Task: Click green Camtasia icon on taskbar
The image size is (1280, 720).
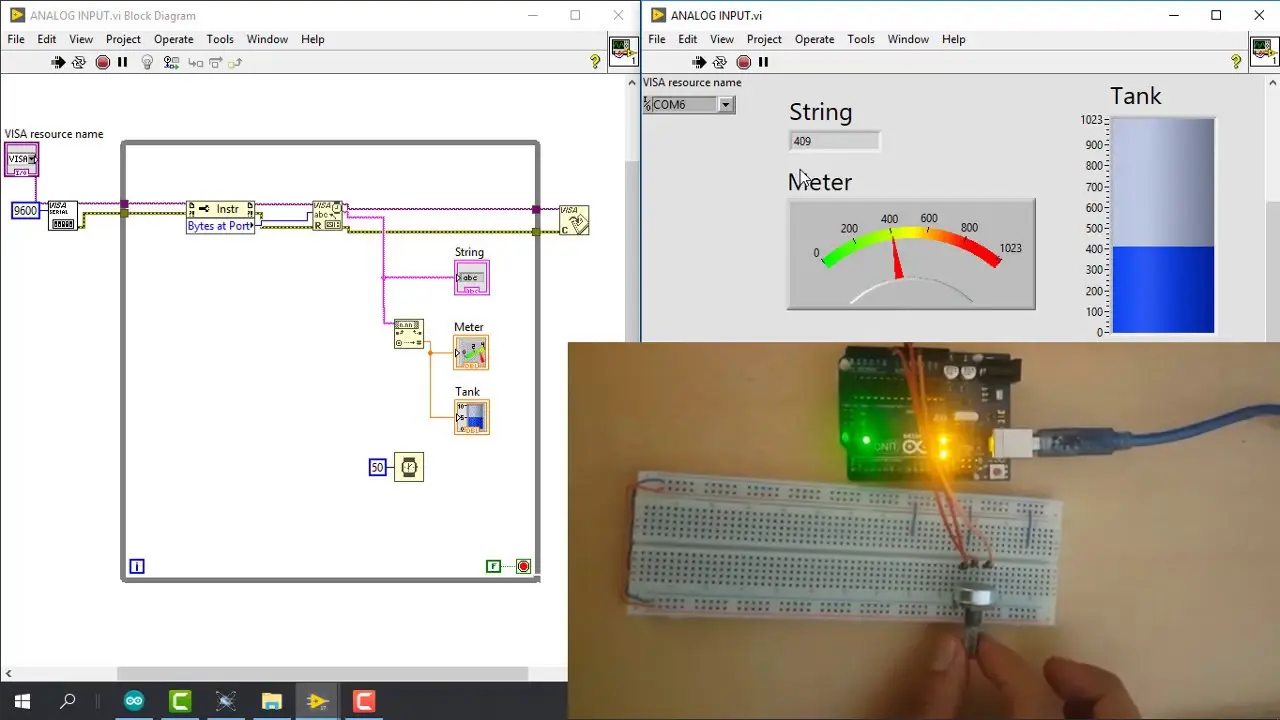Action: coord(180,701)
